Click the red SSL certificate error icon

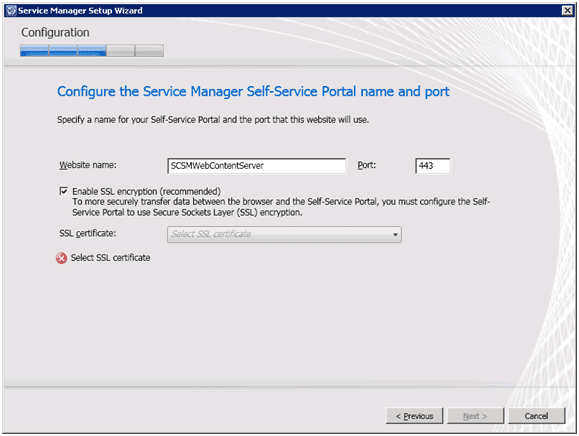61,258
